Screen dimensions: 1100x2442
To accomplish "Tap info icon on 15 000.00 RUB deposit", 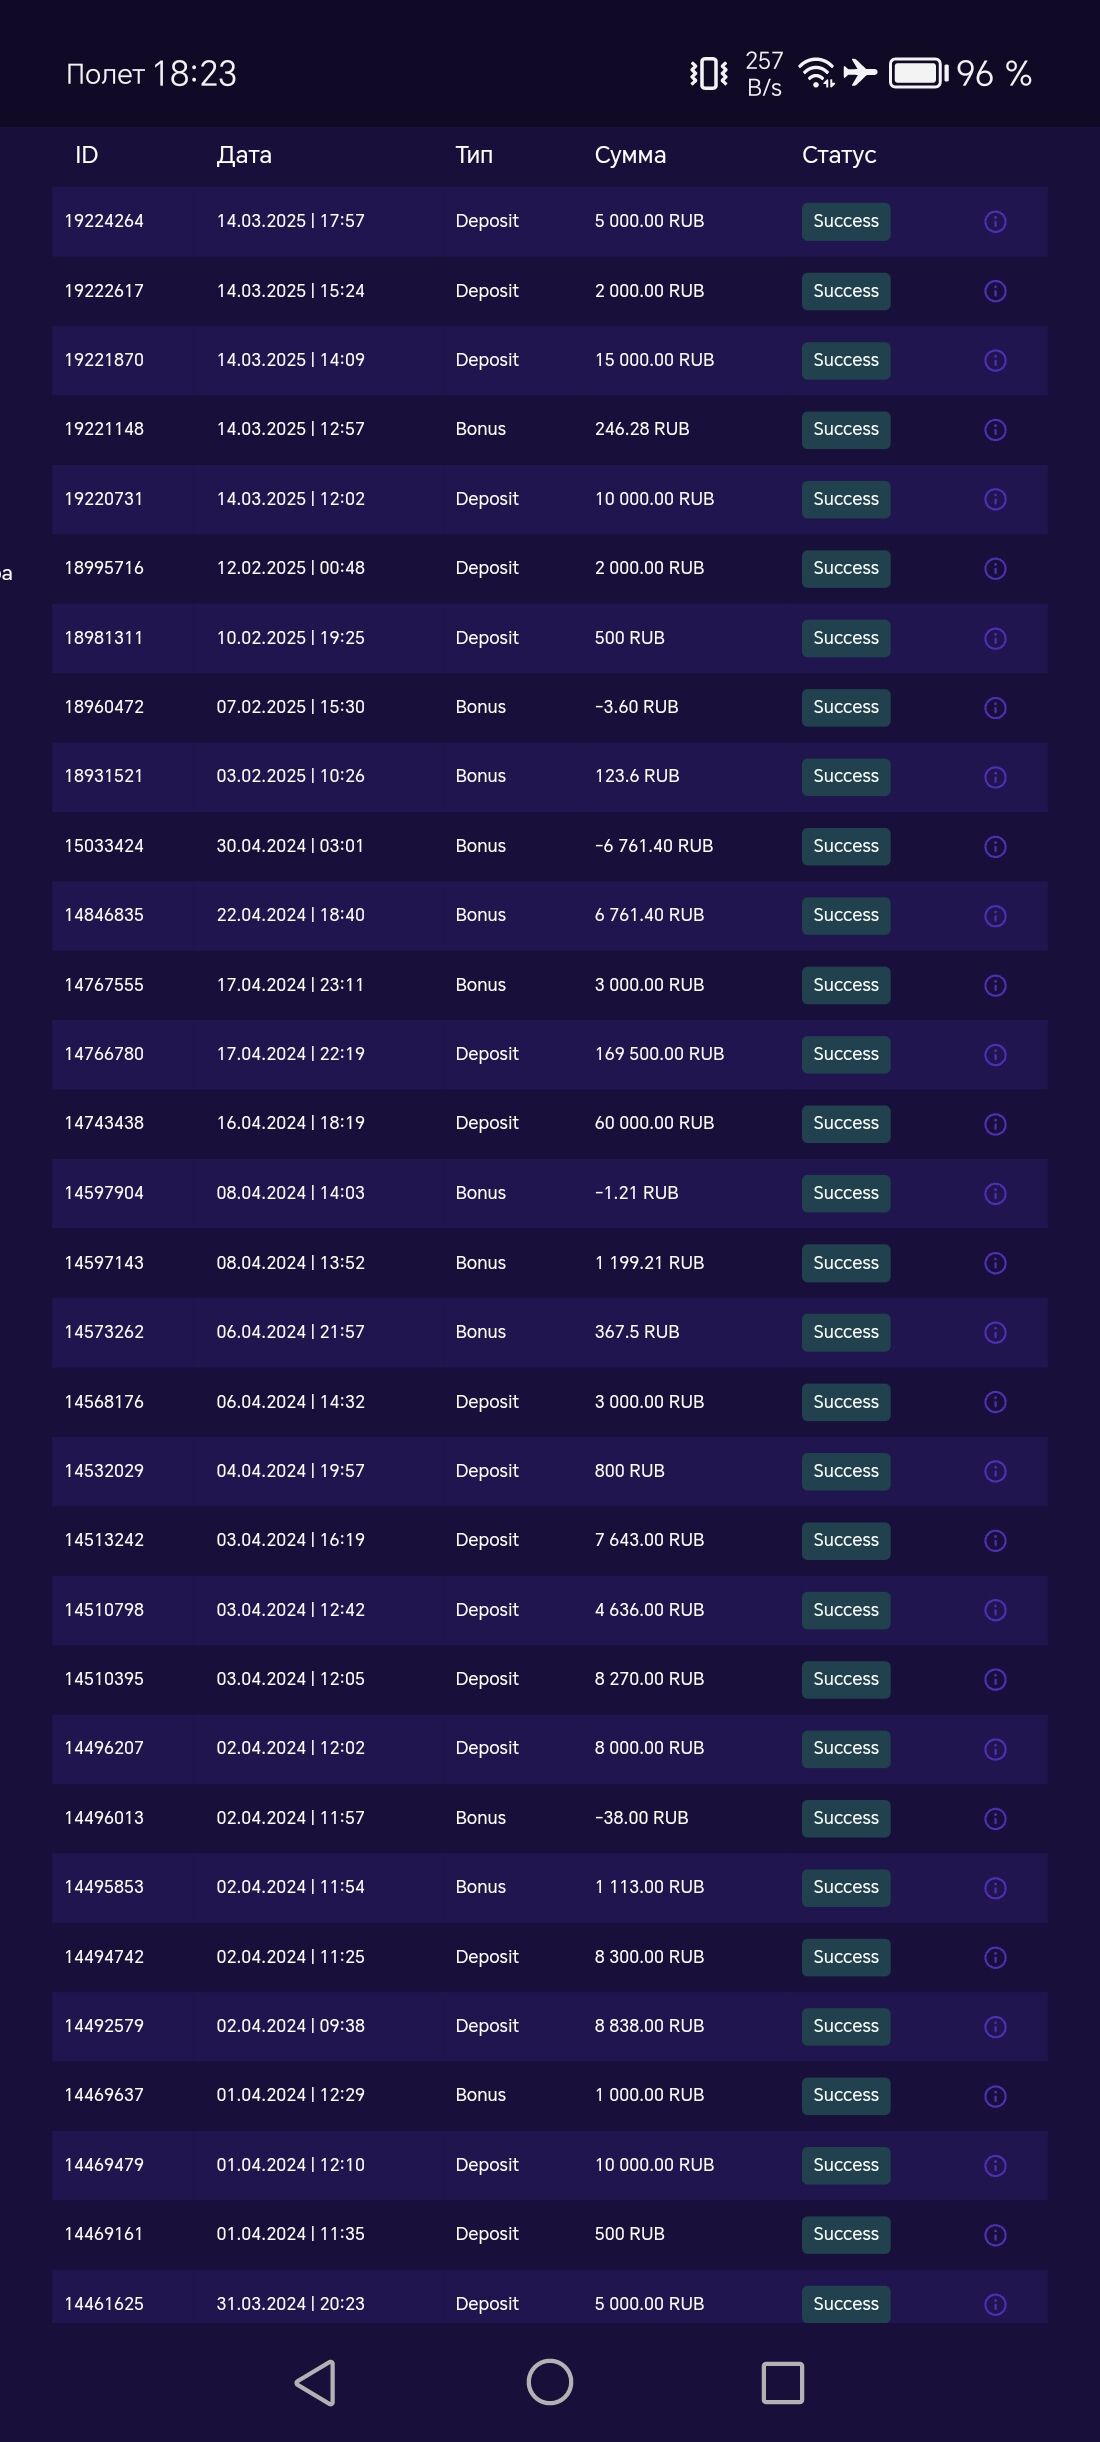I will click(x=995, y=360).
